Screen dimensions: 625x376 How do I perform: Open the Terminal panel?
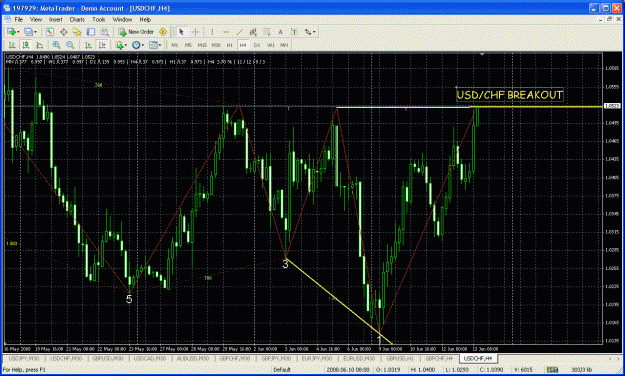(90, 32)
